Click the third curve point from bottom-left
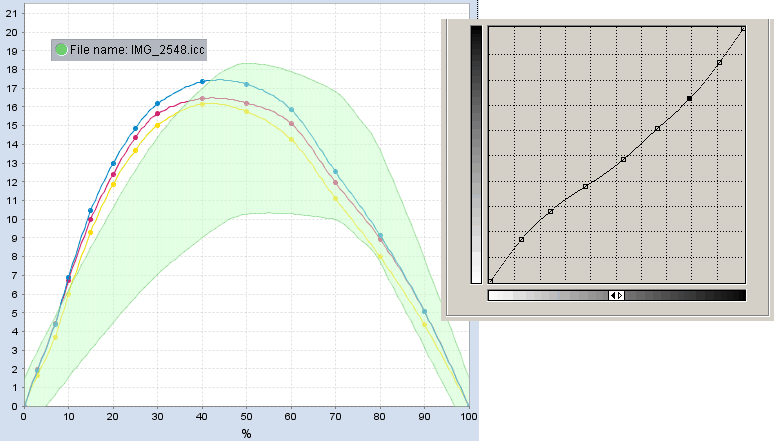Image resolution: width=775 pixels, height=441 pixels. pos(551,212)
